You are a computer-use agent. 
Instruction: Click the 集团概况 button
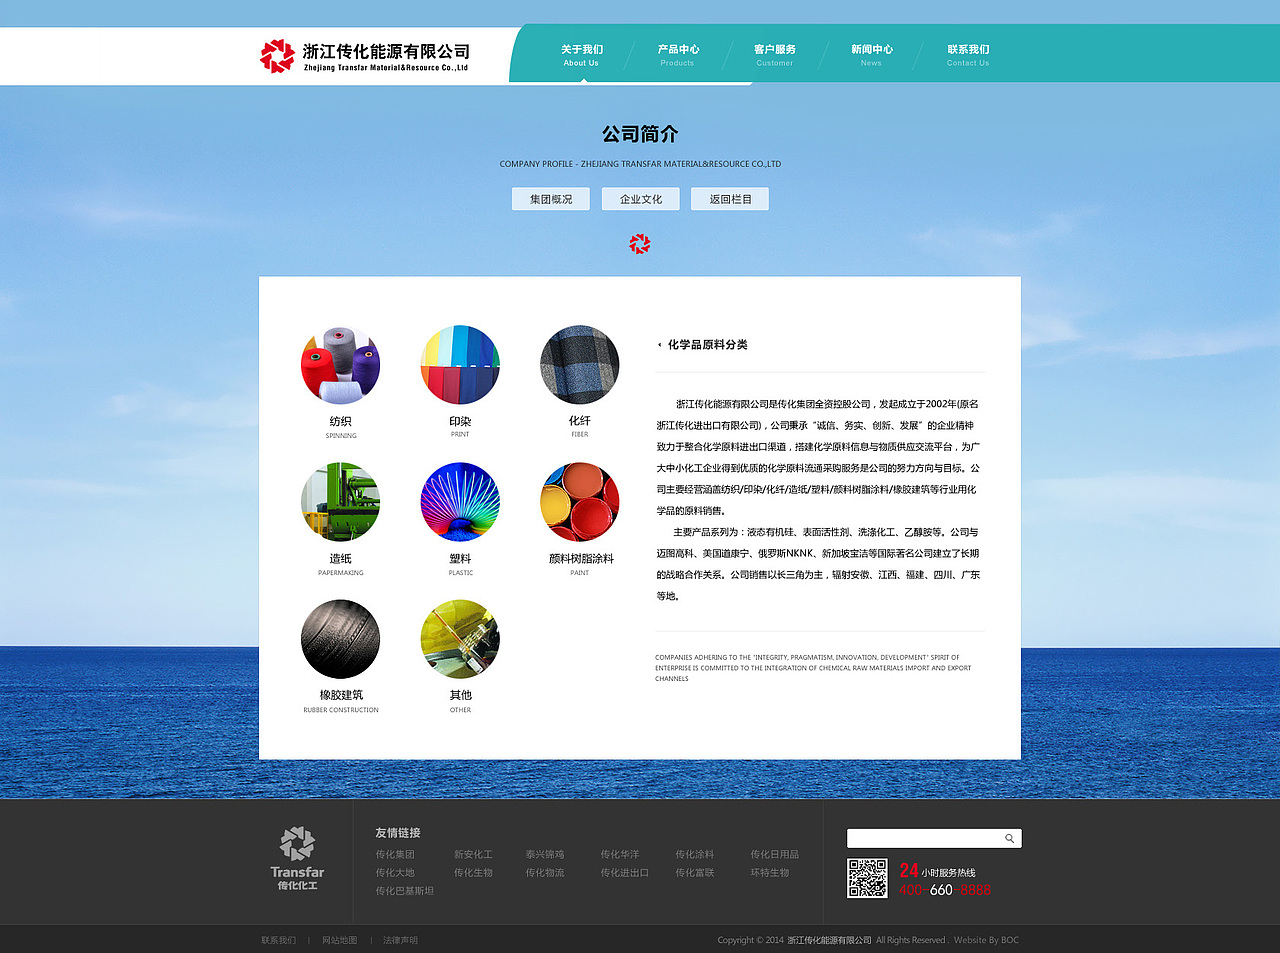[551, 199]
